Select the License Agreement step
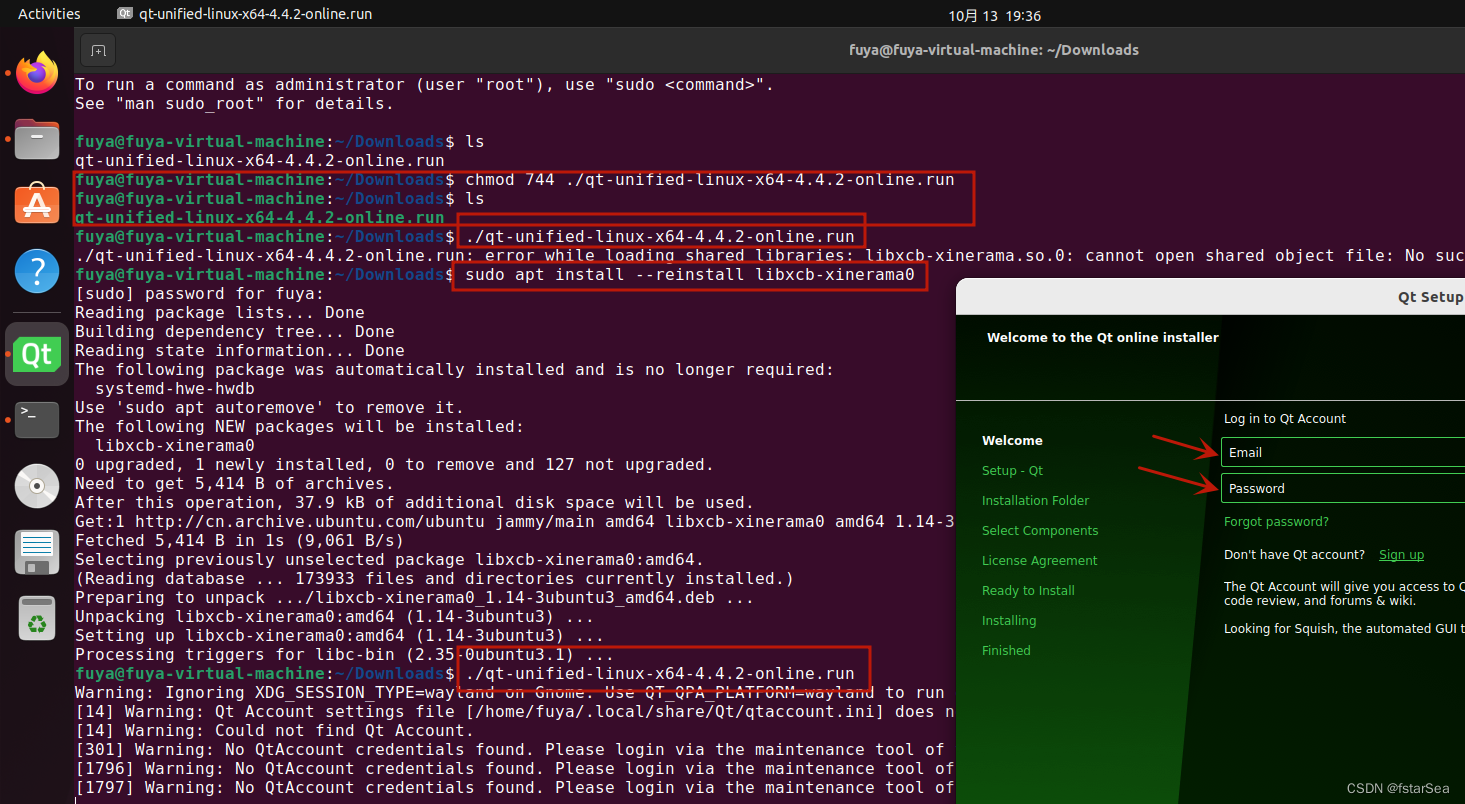This screenshot has width=1465, height=804. tap(1039, 561)
